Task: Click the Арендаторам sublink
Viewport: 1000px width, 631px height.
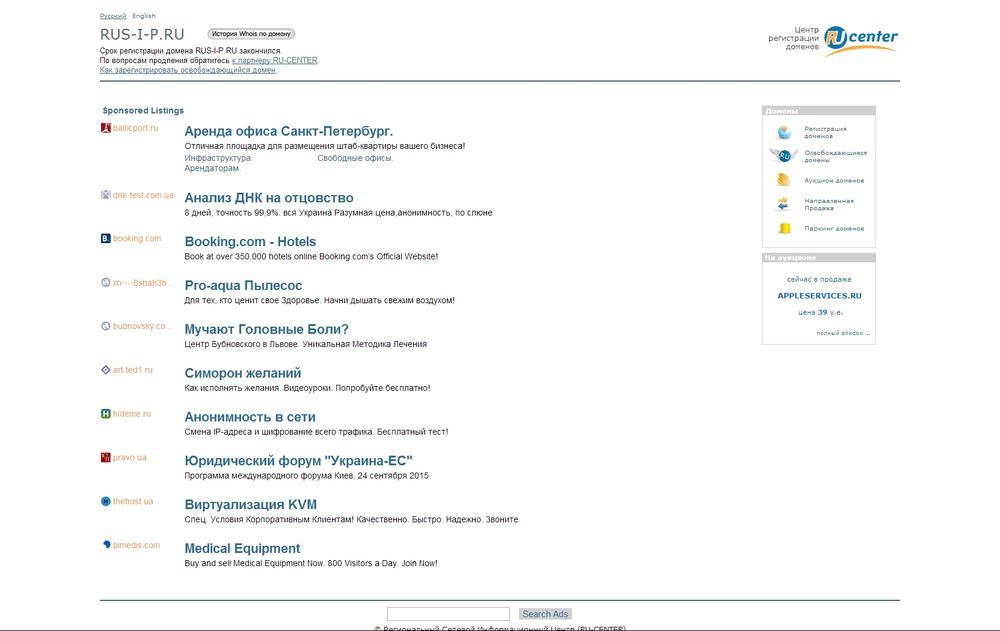Action: (x=212, y=168)
